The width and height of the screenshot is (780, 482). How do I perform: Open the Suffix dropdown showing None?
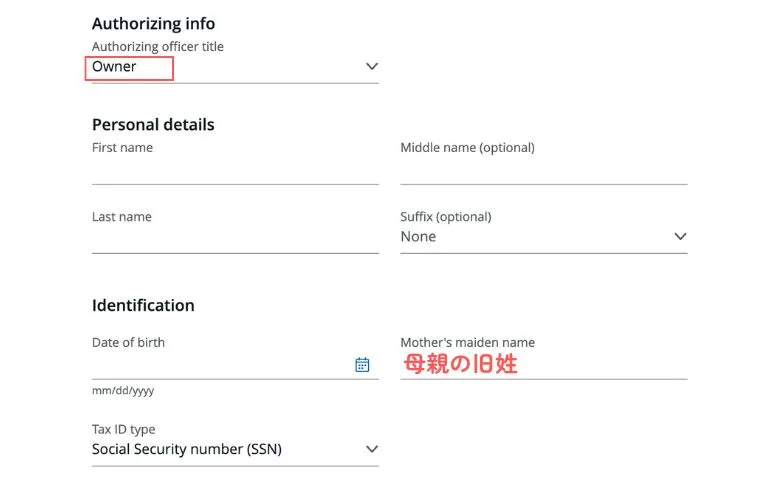tap(540, 237)
